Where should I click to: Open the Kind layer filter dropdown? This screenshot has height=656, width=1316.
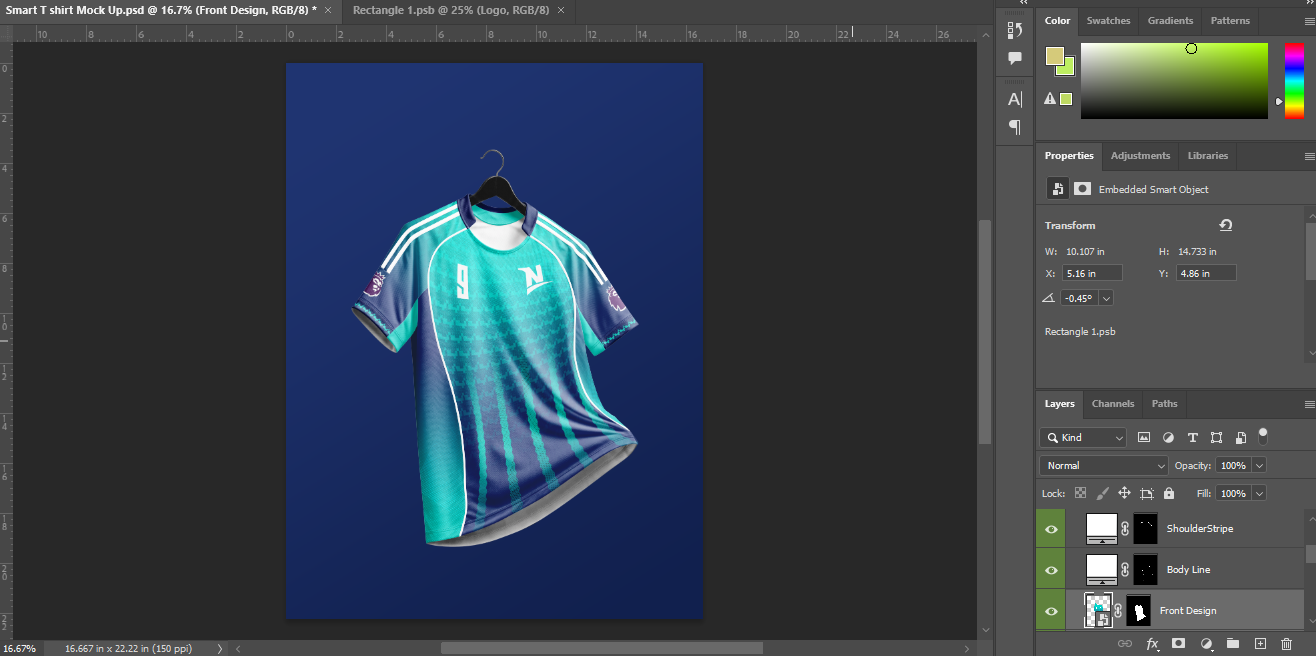click(1083, 437)
